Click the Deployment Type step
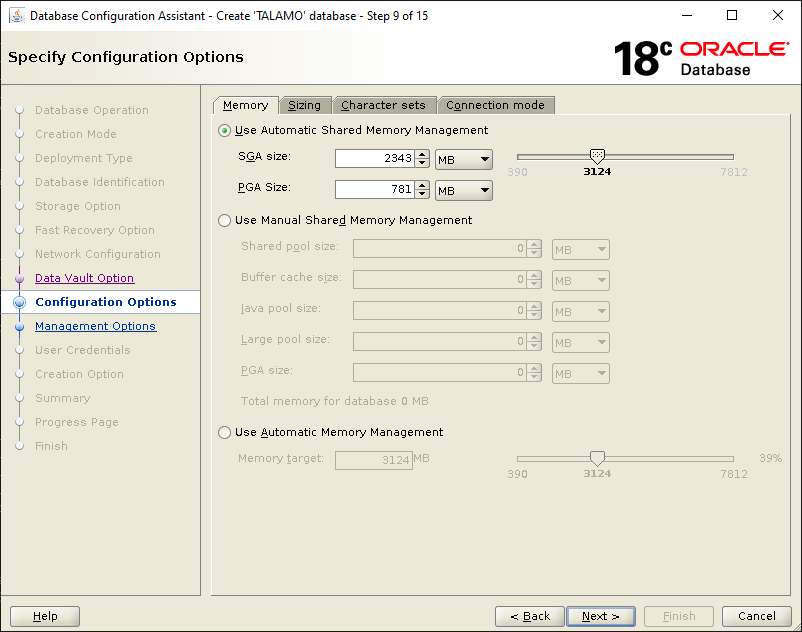The height and width of the screenshot is (632, 802). [84, 159]
